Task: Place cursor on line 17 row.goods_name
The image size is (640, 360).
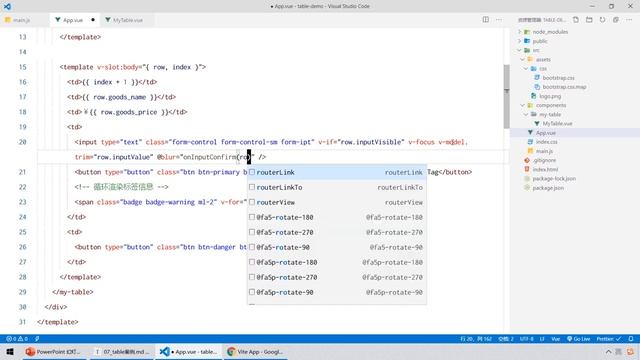Action: pos(119,97)
